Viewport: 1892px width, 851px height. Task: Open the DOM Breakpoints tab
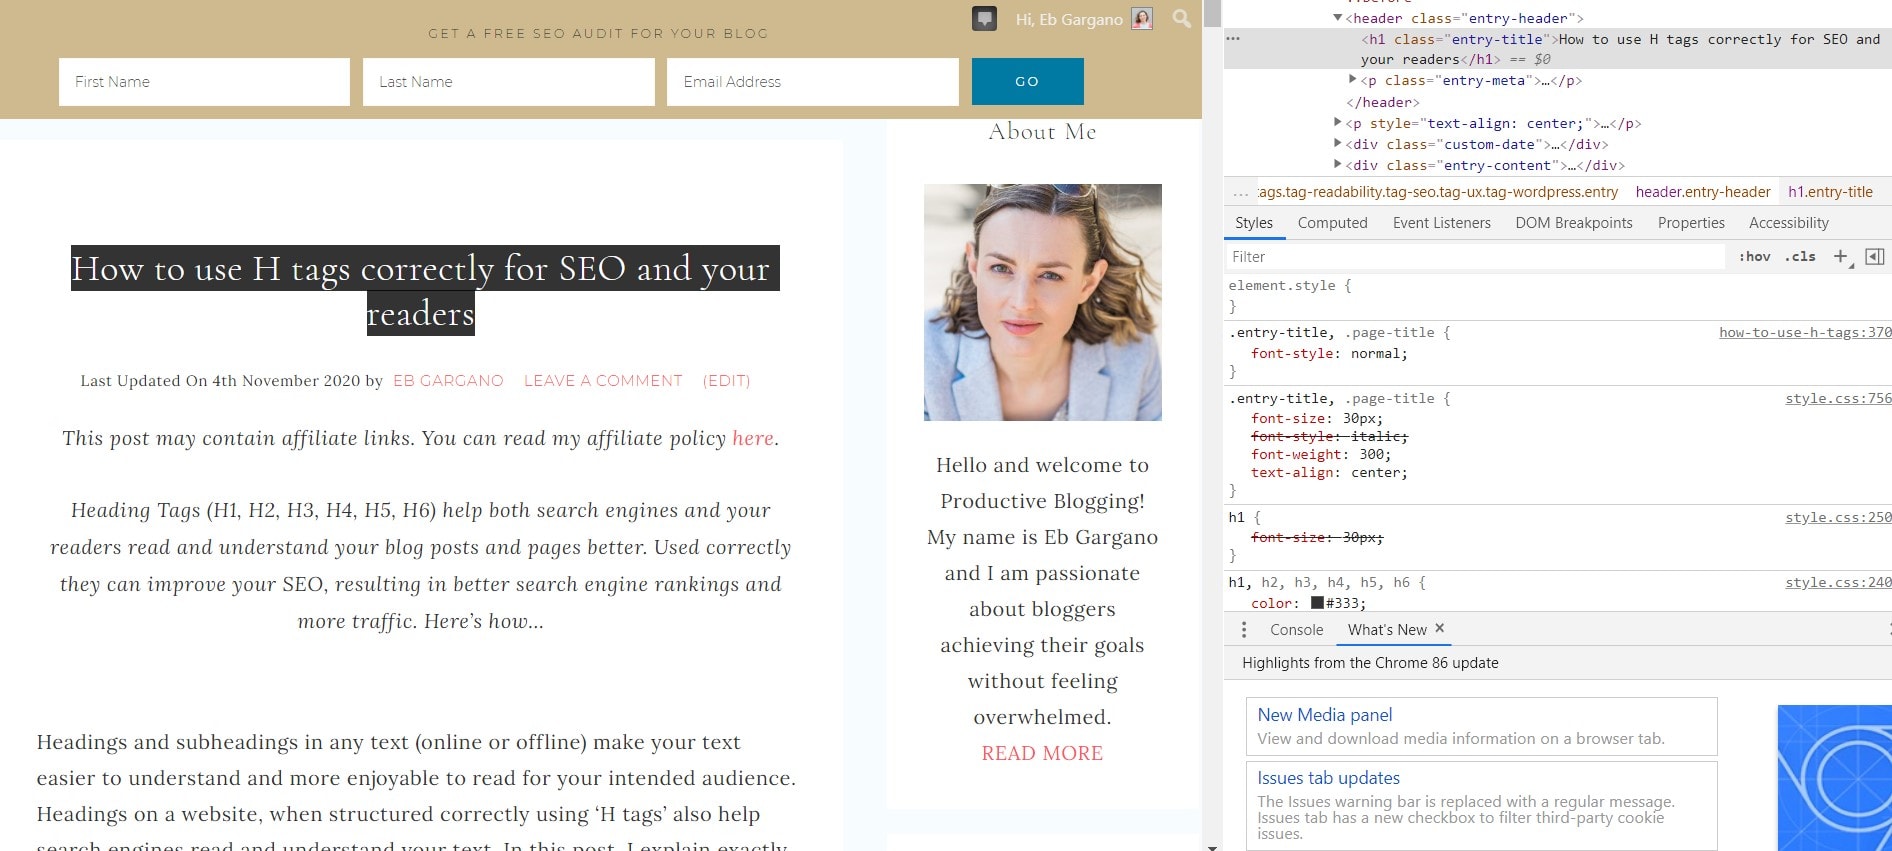pyautogui.click(x=1573, y=223)
